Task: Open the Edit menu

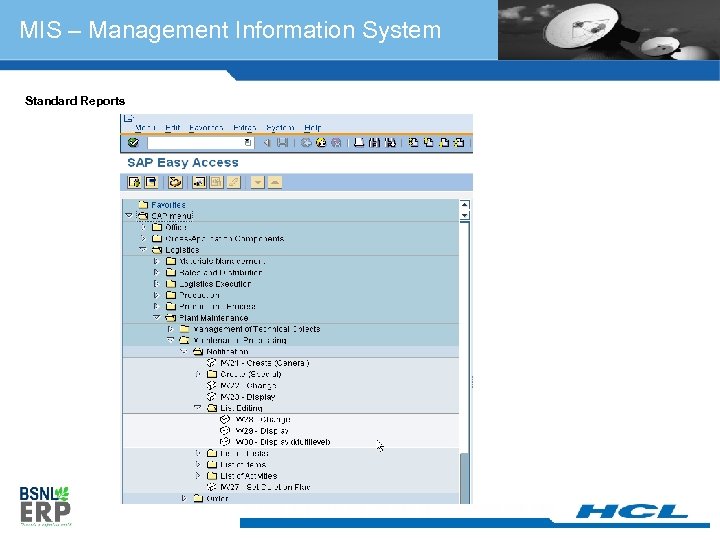Action: [x=173, y=127]
